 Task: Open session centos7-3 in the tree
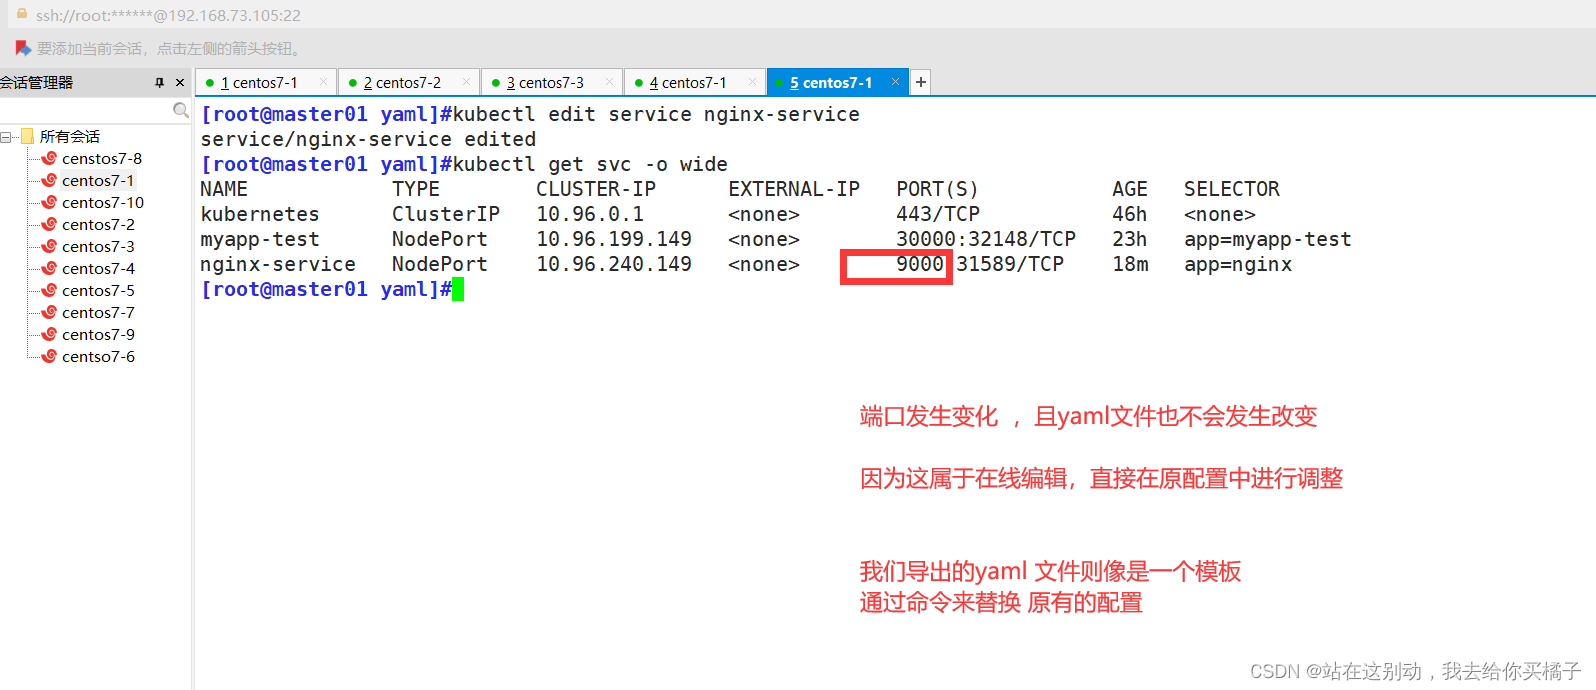tap(98, 247)
